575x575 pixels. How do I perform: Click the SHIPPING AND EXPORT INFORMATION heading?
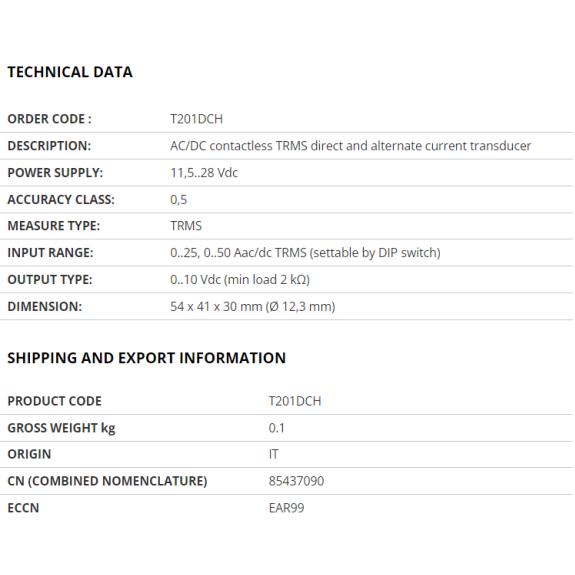147,358
